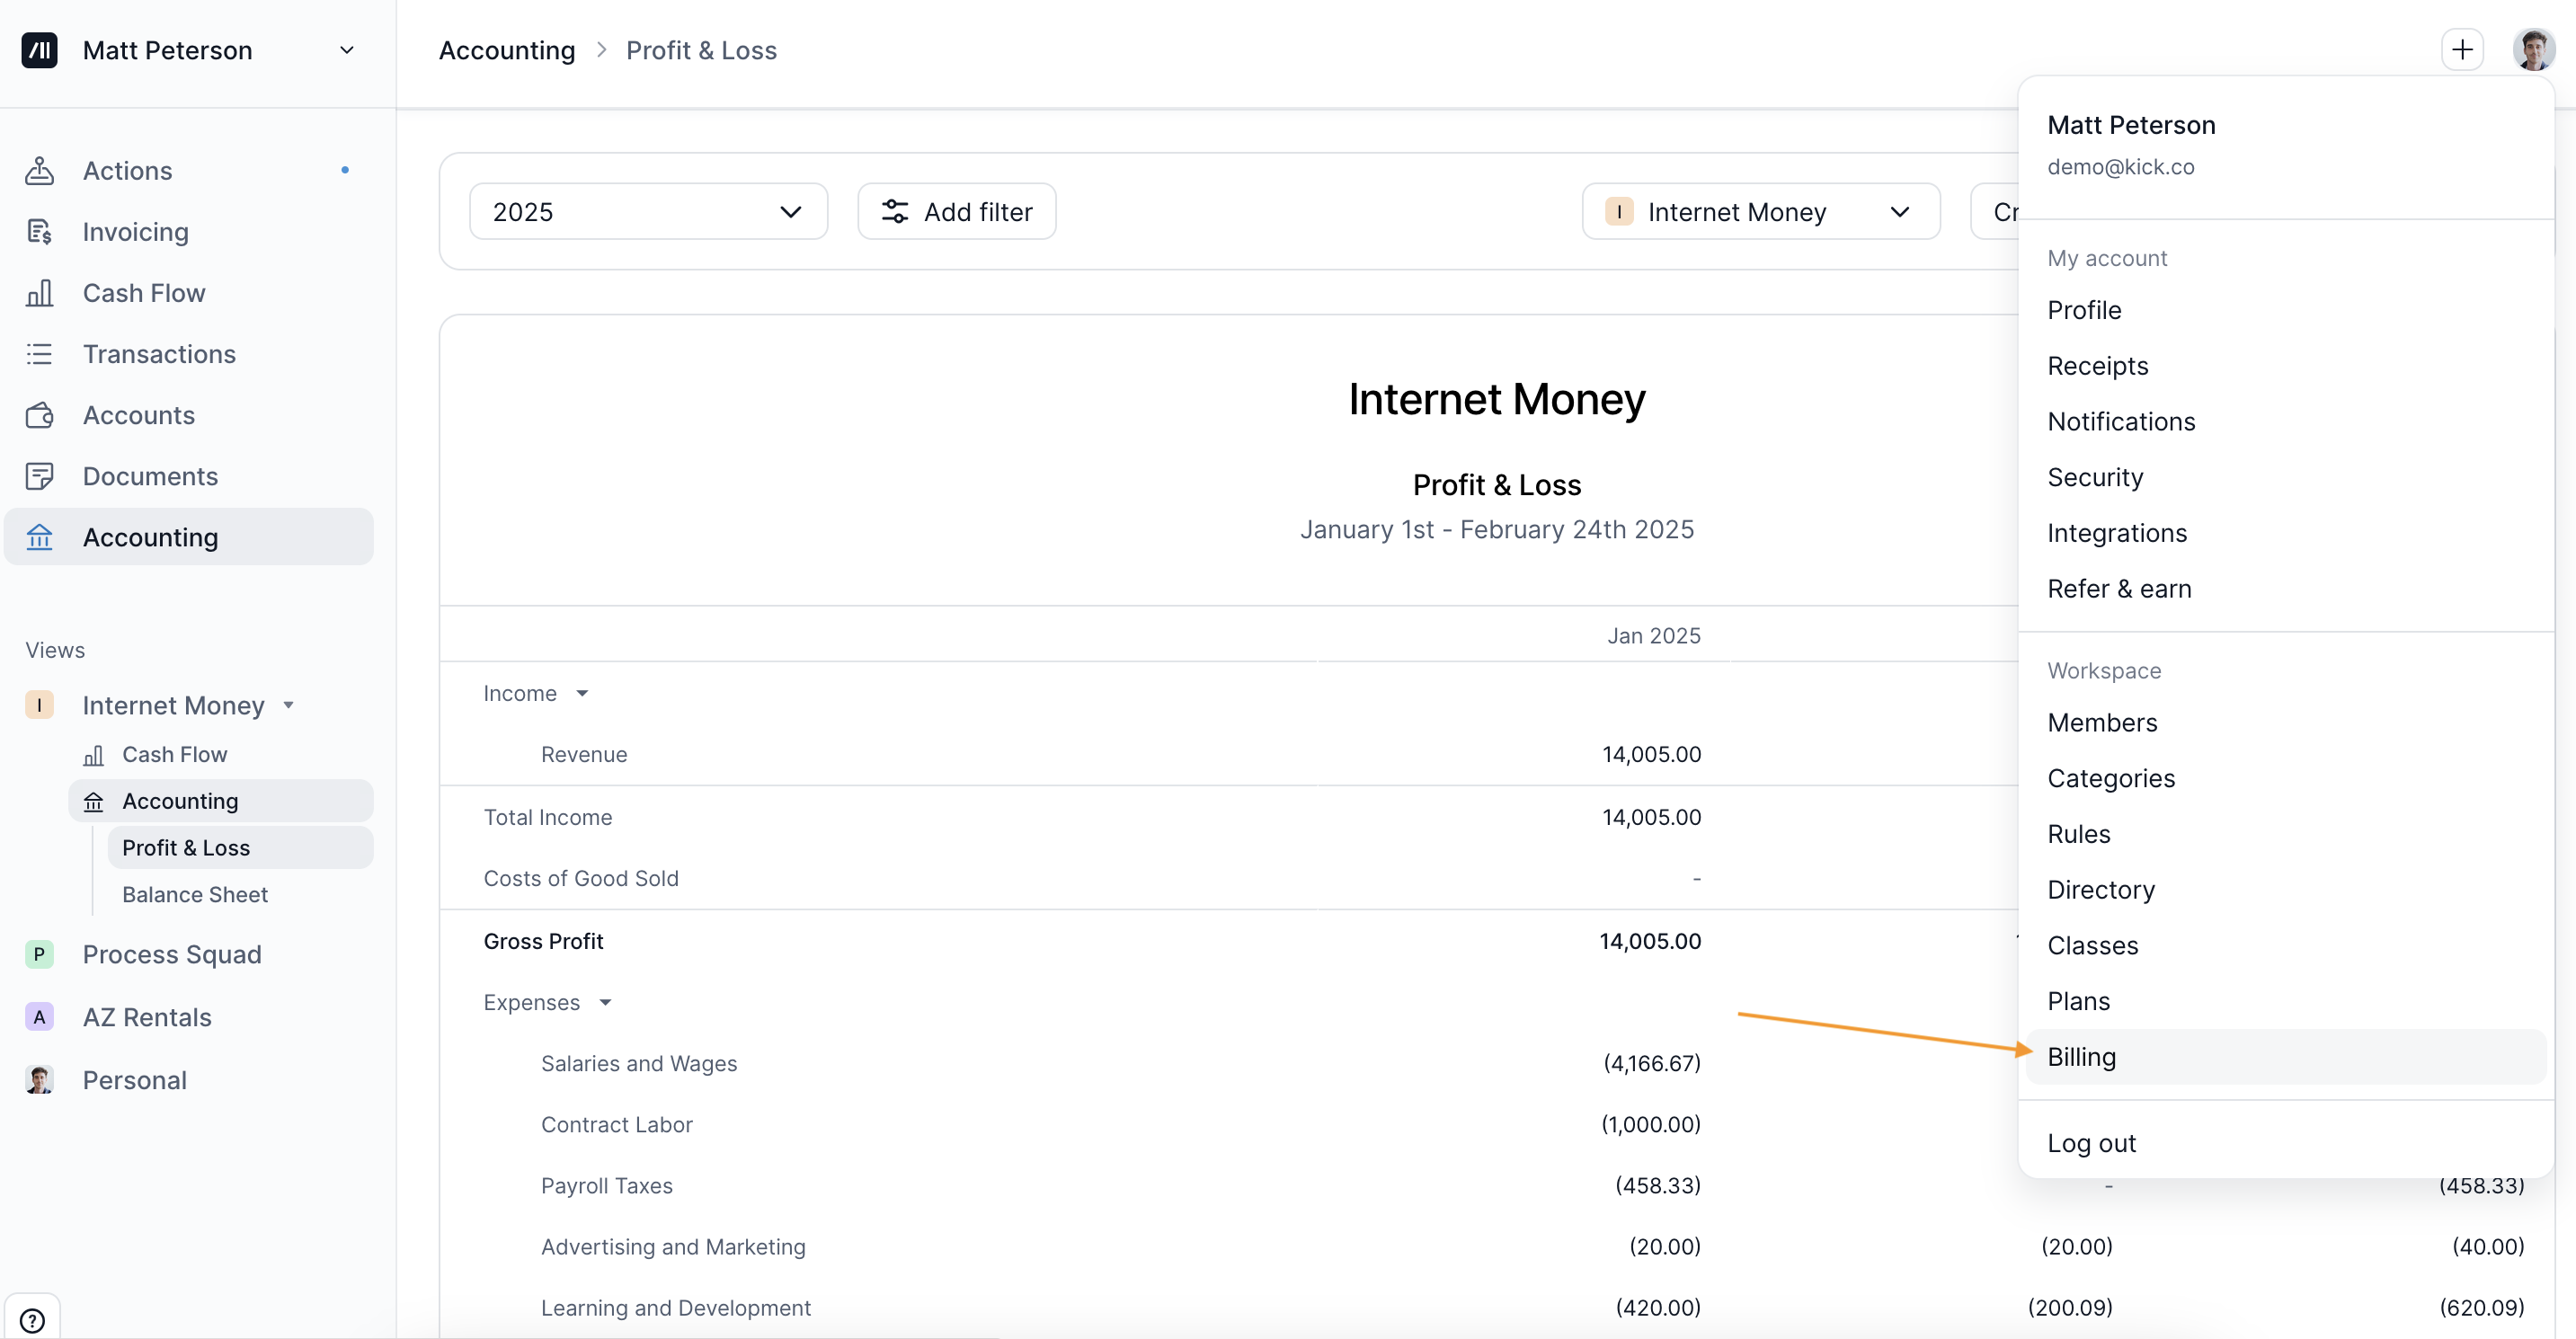Choose Profile from the account menu
Image resolution: width=2576 pixels, height=1339 pixels.
(x=2084, y=310)
